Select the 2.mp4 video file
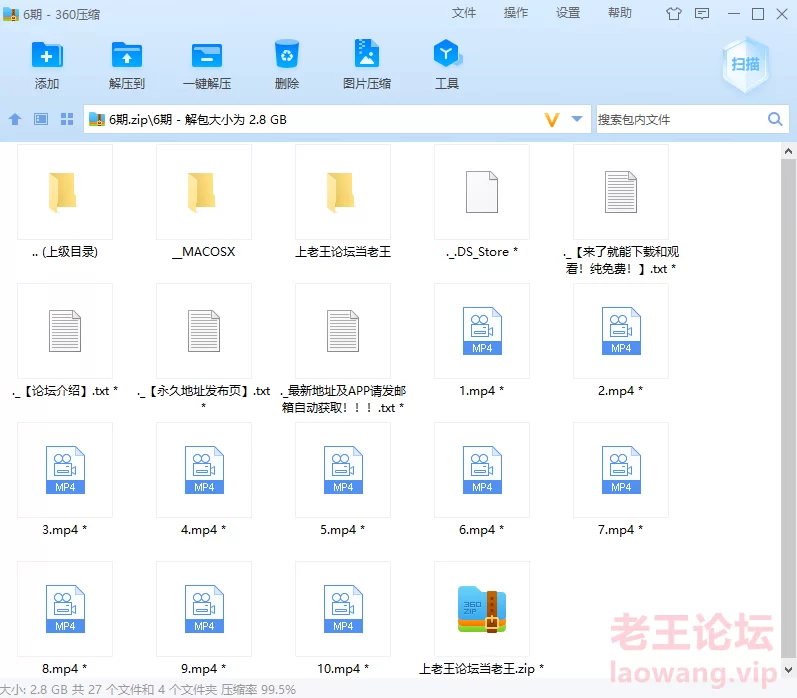The height and width of the screenshot is (698, 797). (x=621, y=342)
